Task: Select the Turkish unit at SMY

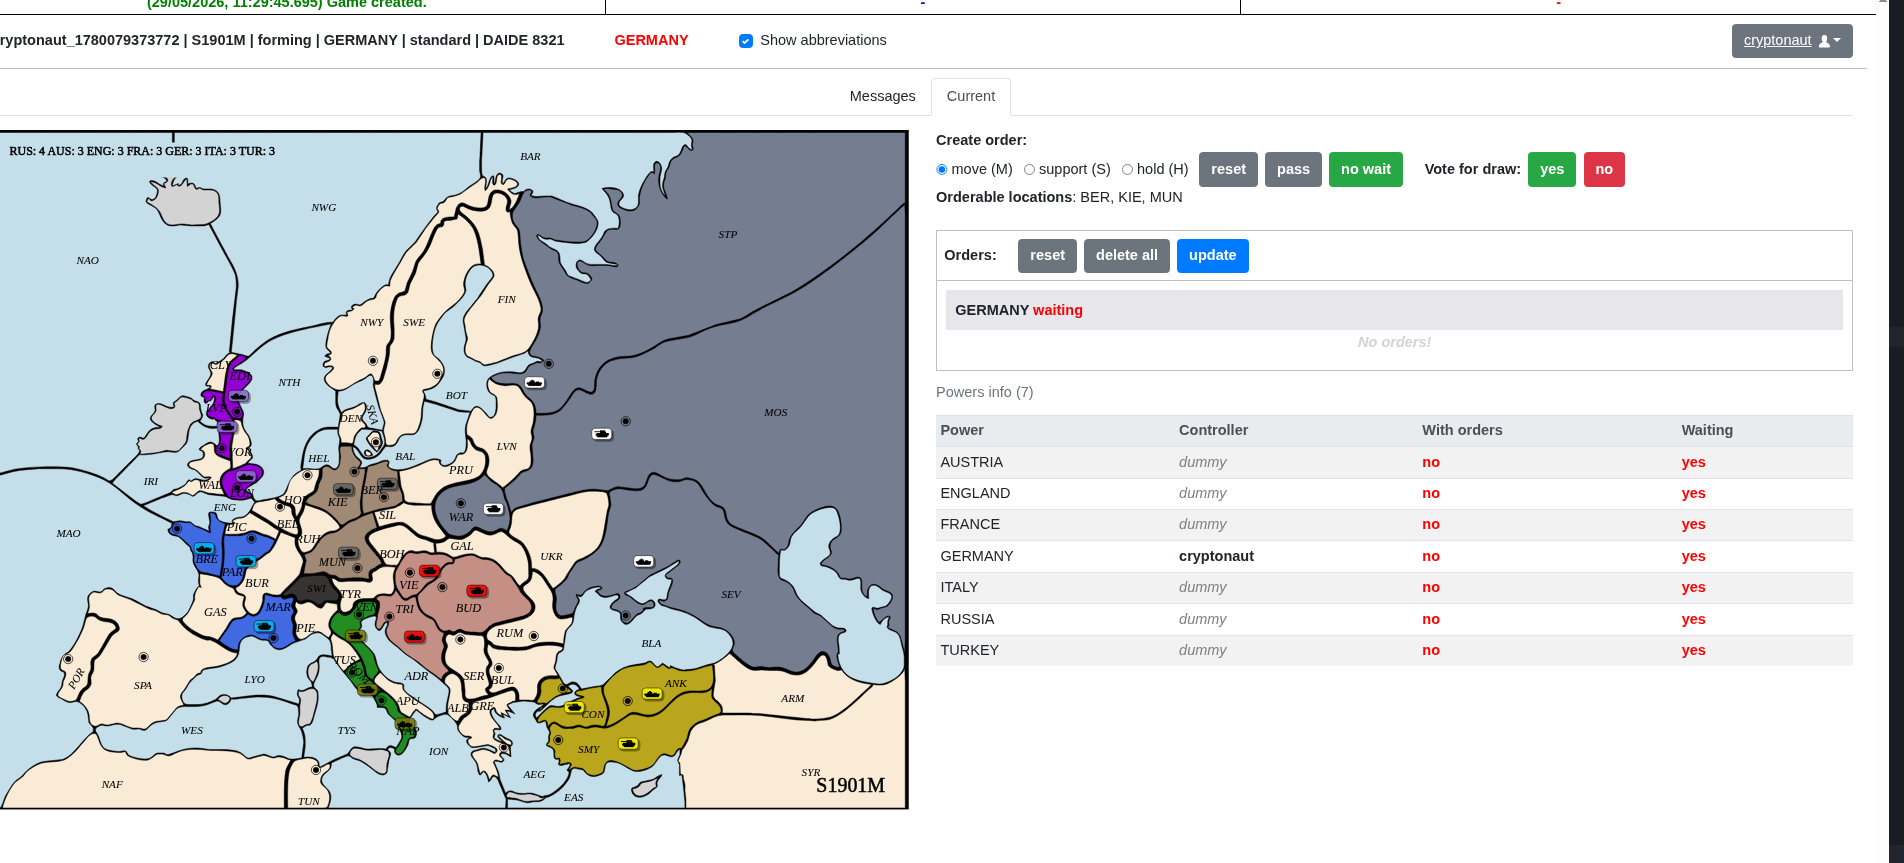Action: pos(628,744)
